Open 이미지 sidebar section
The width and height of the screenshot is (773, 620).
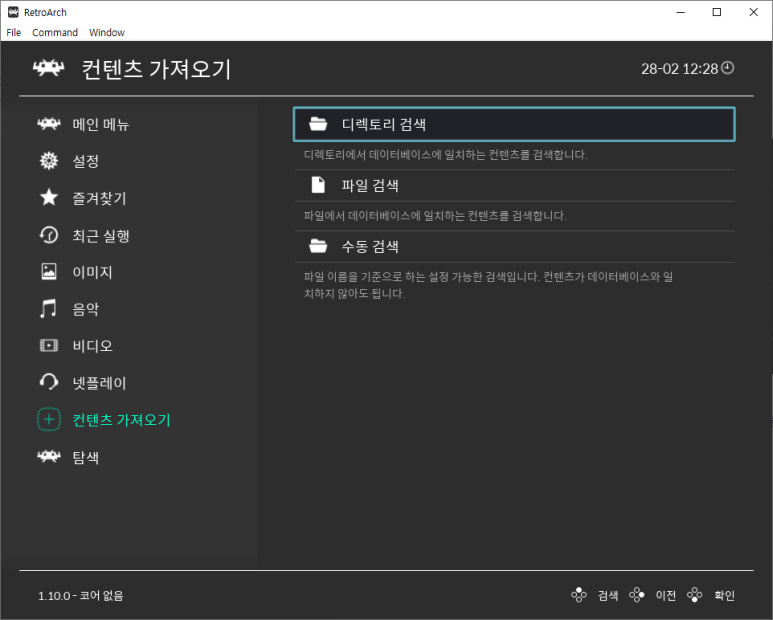[93, 272]
